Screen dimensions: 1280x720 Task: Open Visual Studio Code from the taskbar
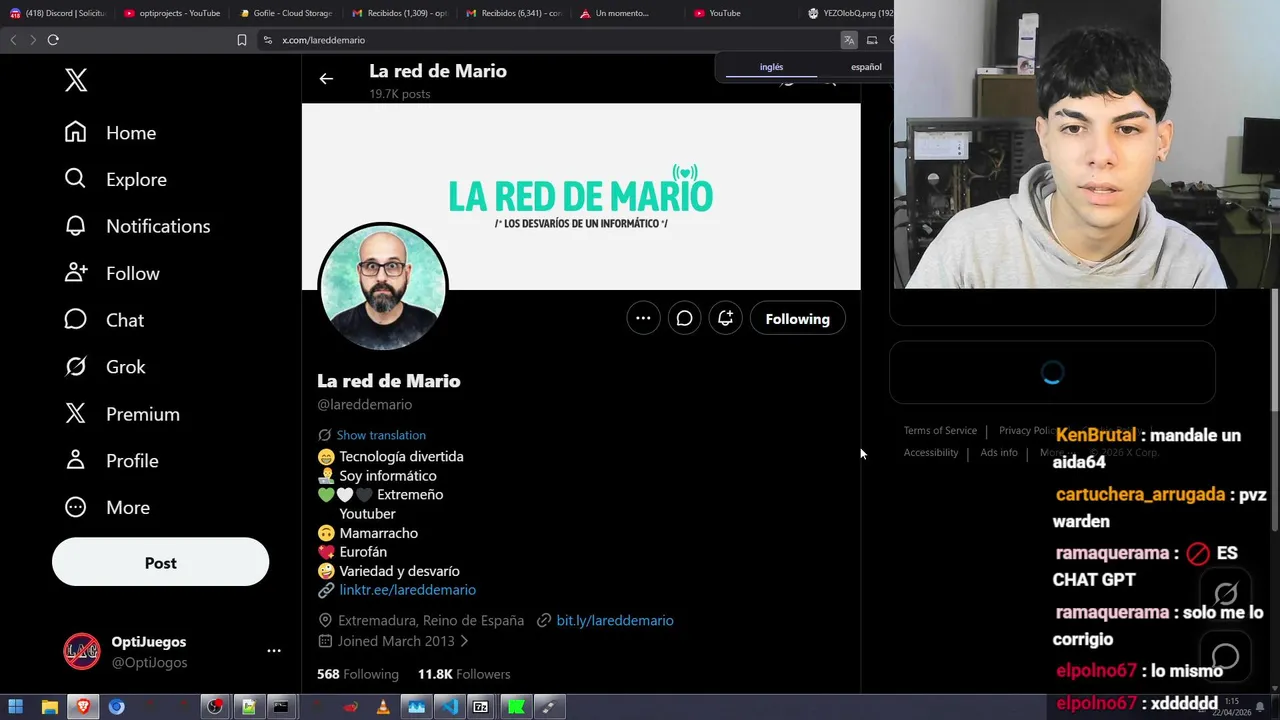tap(449, 707)
